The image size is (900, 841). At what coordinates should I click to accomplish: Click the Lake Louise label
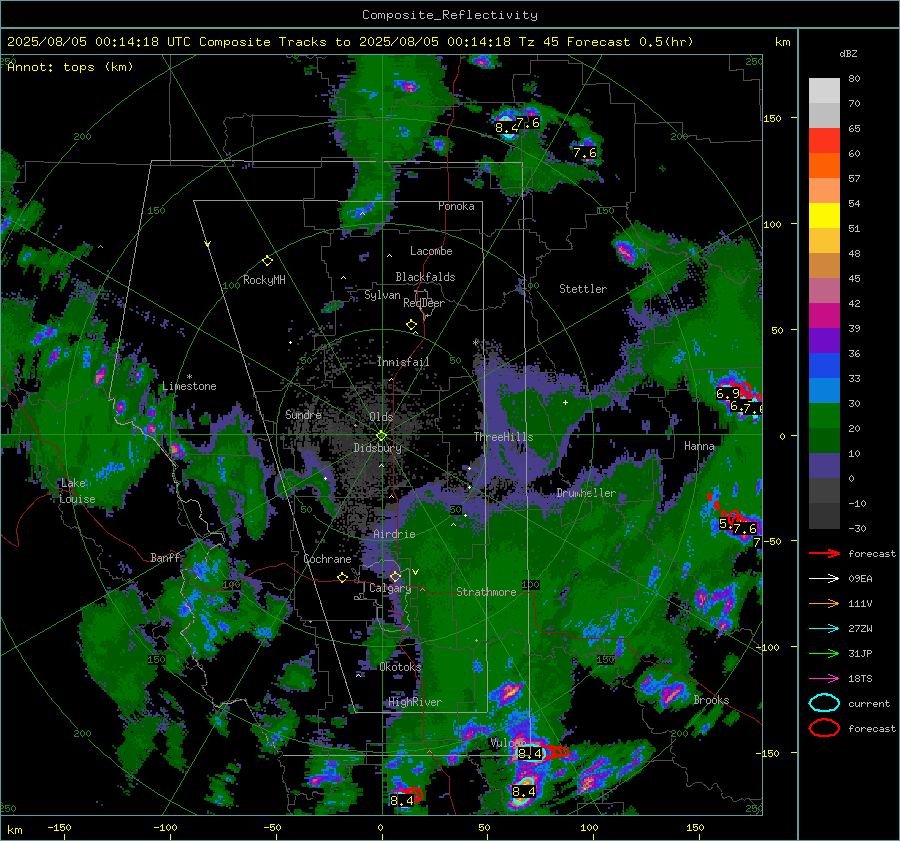tap(77, 491)
